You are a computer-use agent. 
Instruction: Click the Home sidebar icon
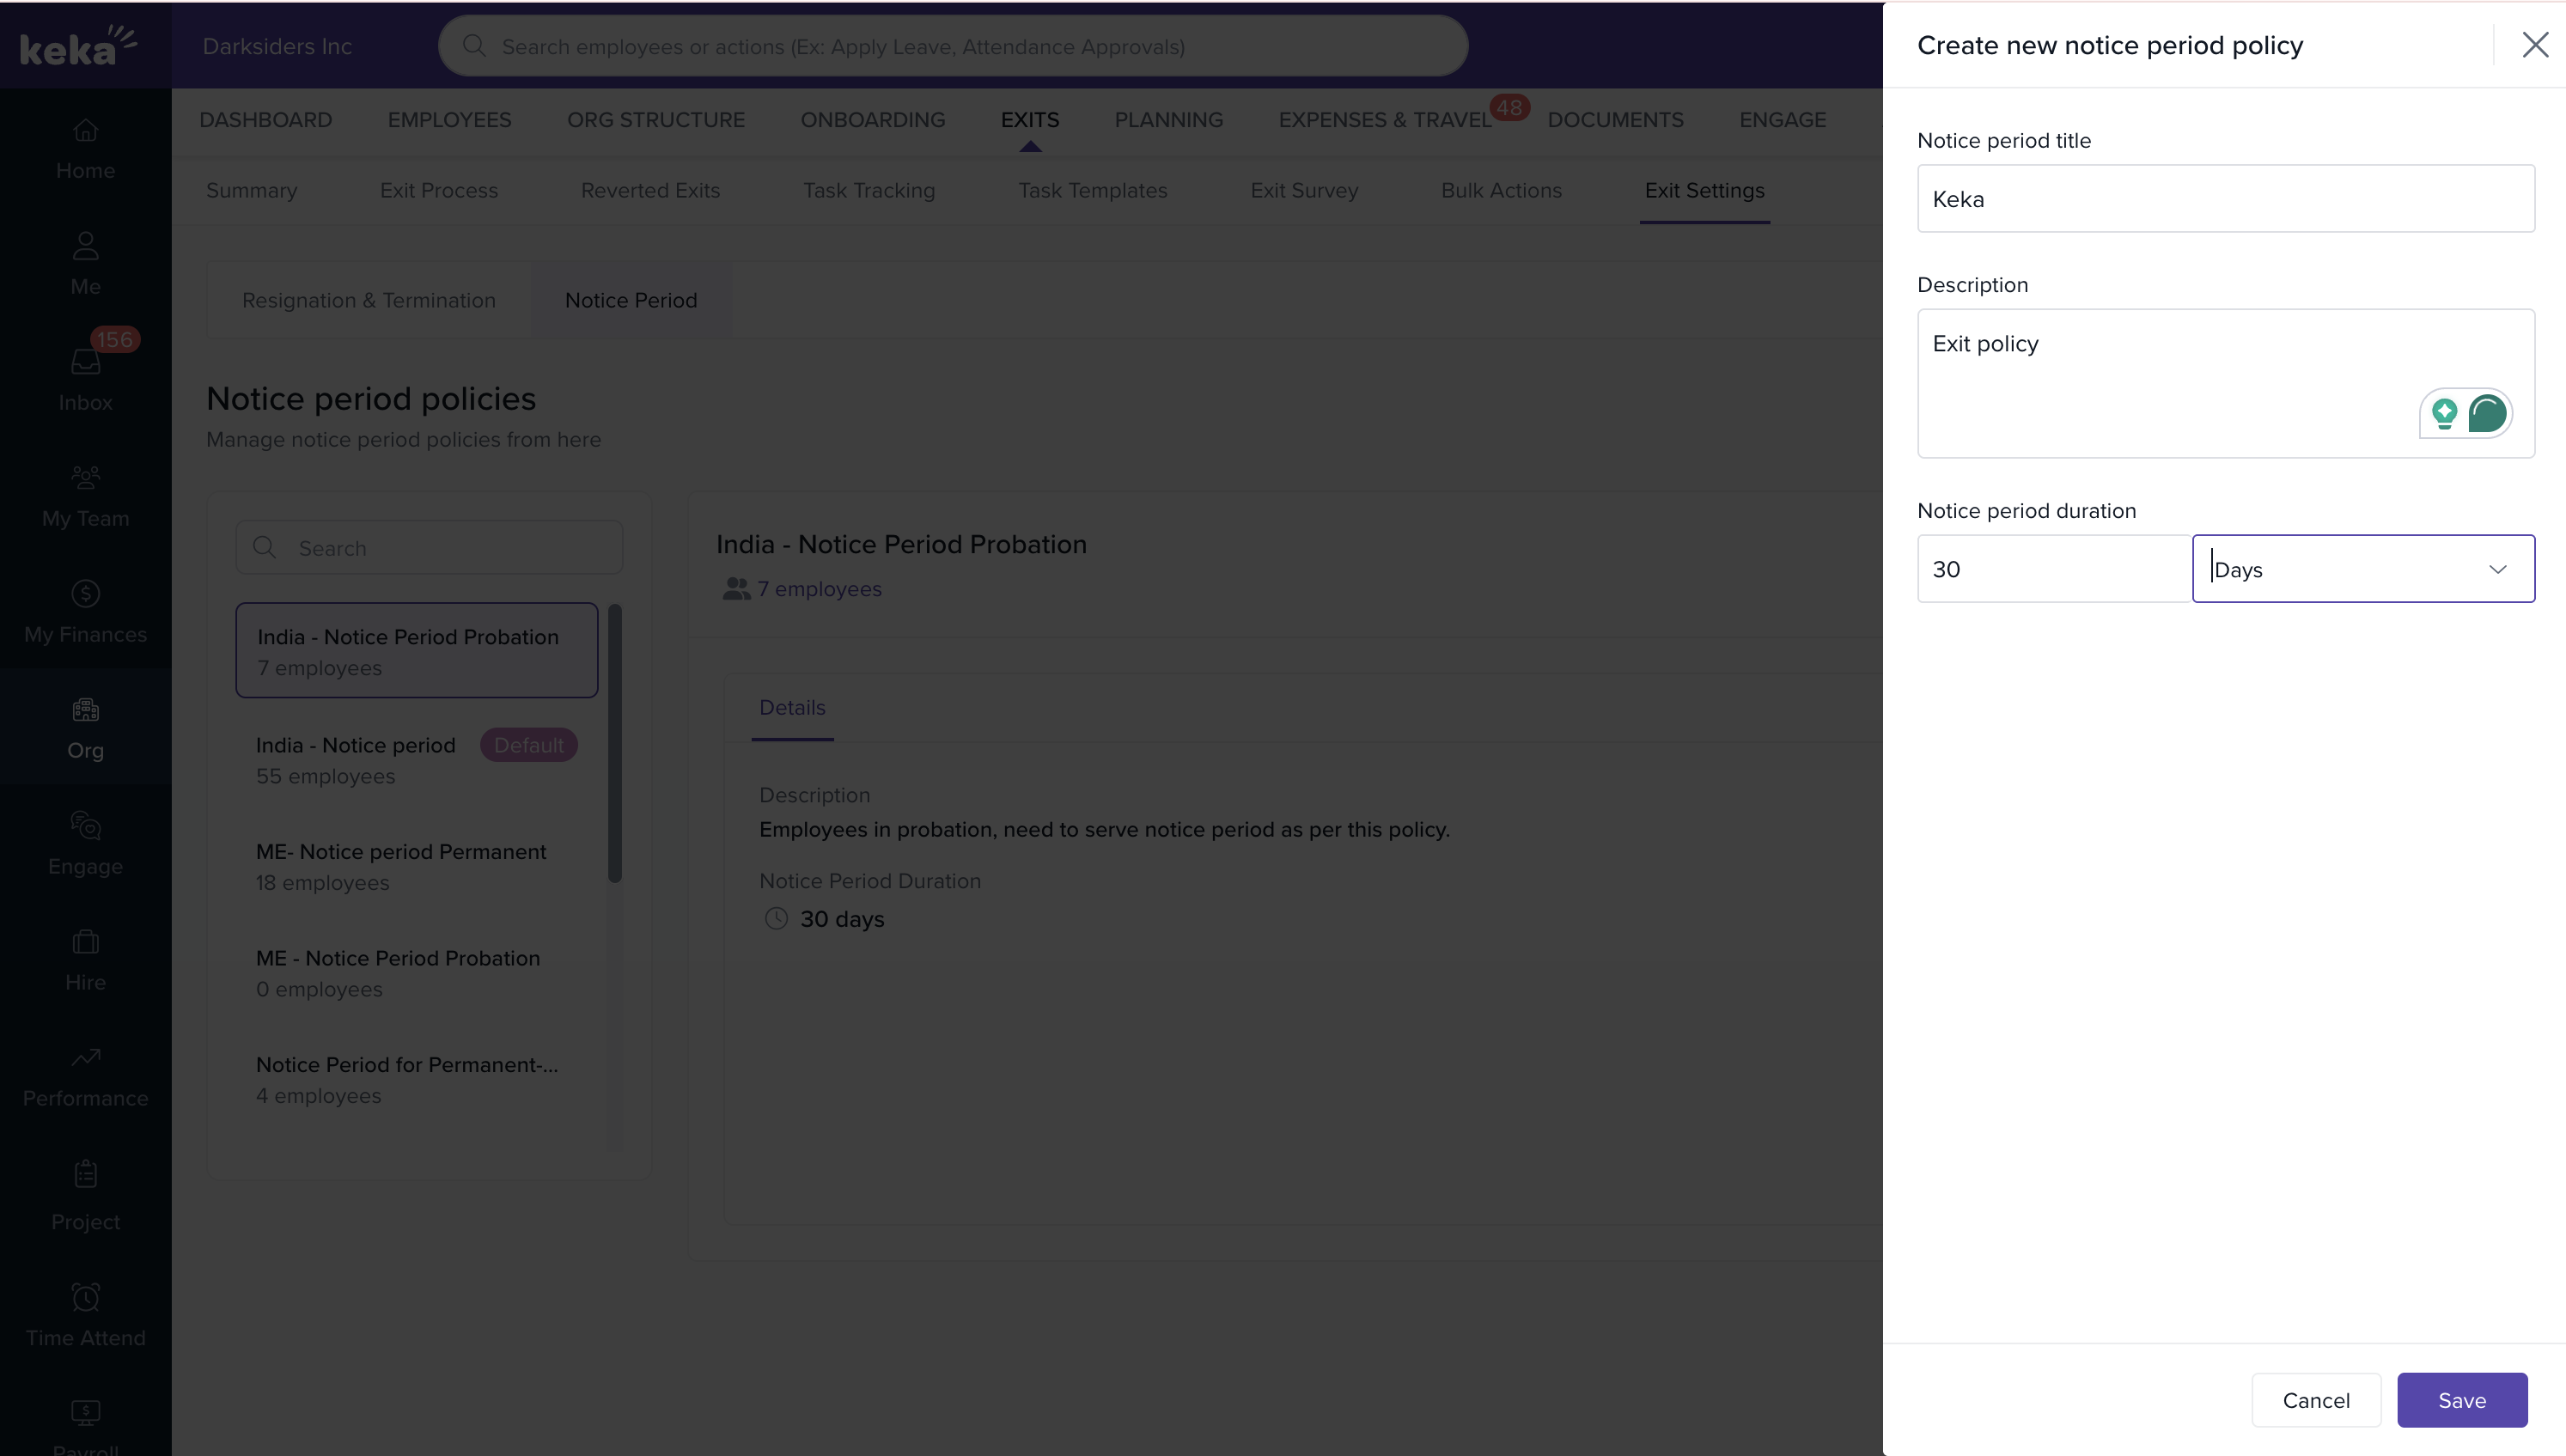tap(85, 131)
